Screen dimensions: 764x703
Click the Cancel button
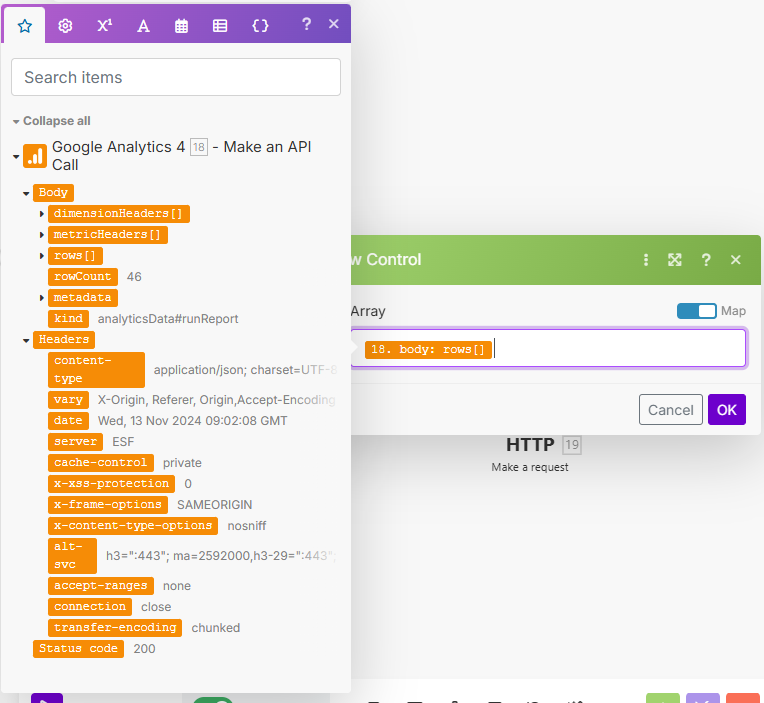click(670, 410)
